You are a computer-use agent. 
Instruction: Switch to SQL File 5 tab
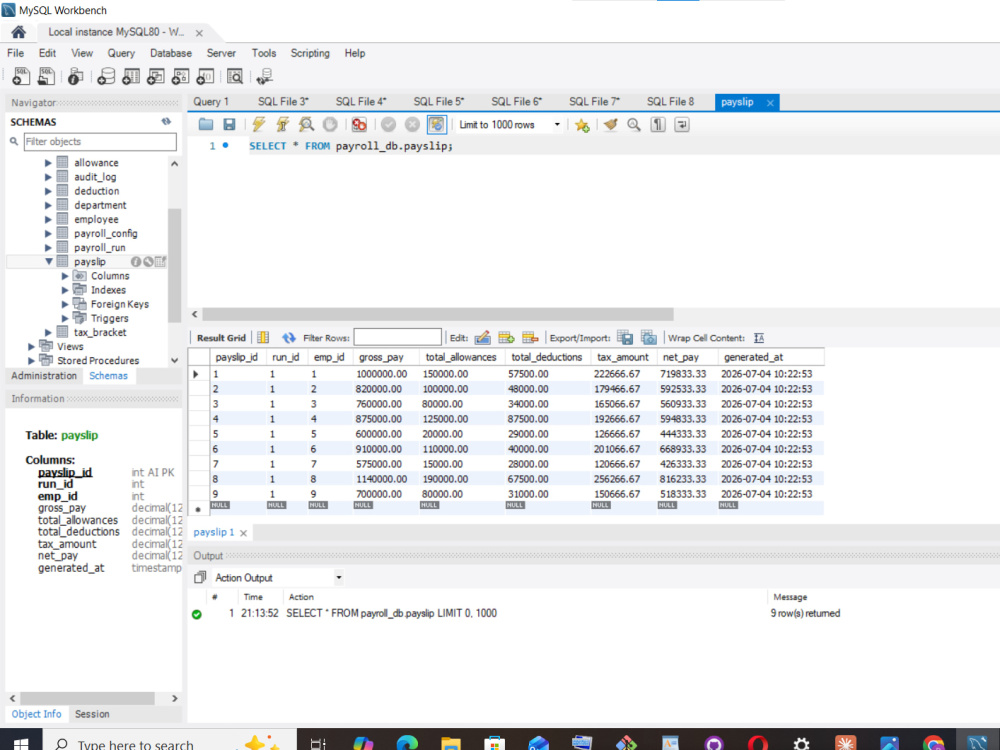point(439,101)
